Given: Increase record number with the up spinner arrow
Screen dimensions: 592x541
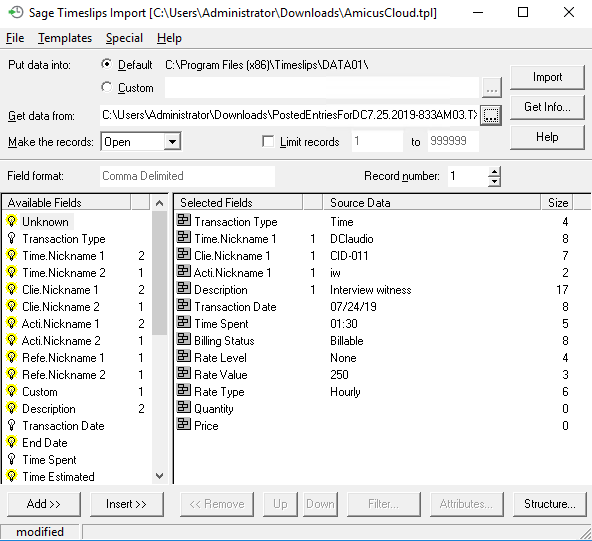Looking at the screenshot, I should point(494,172).
